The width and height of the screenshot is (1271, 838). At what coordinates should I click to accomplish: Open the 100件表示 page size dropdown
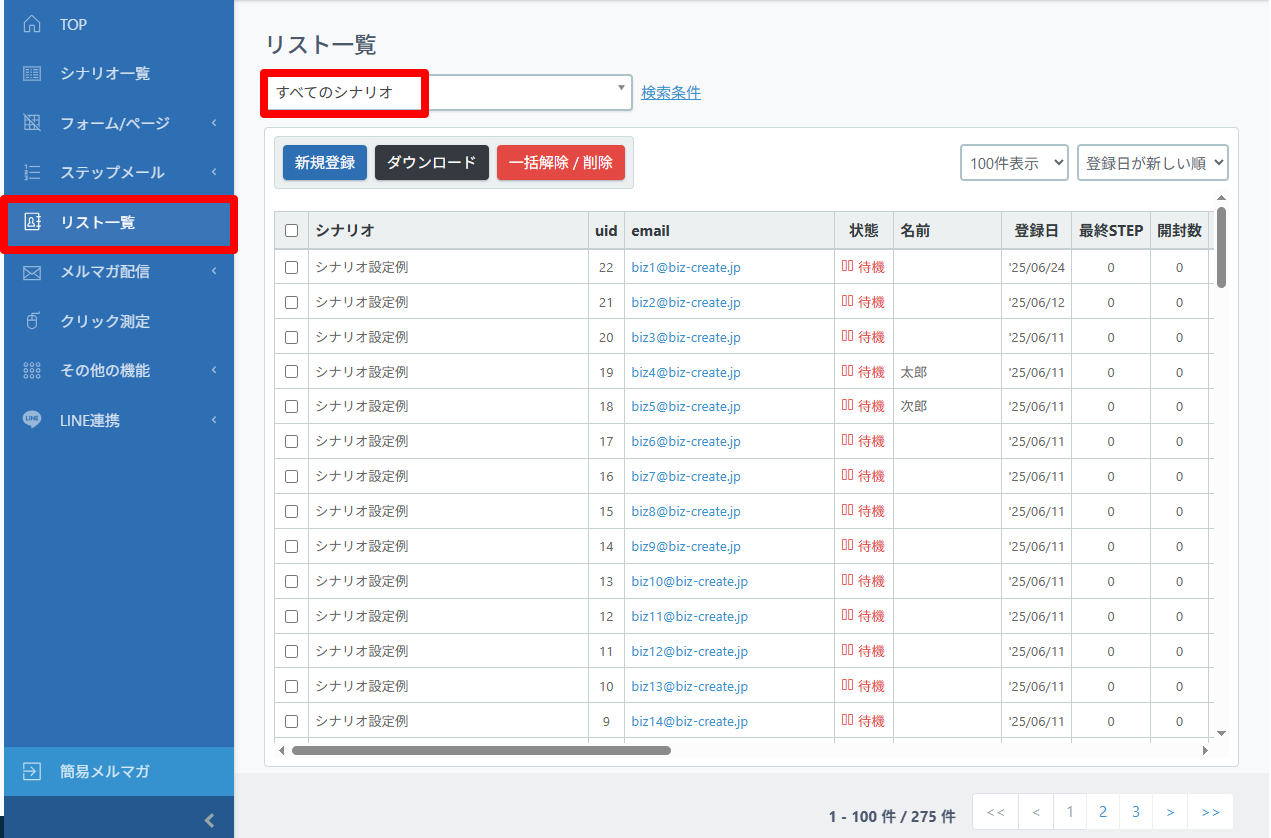pos(1014,163)
